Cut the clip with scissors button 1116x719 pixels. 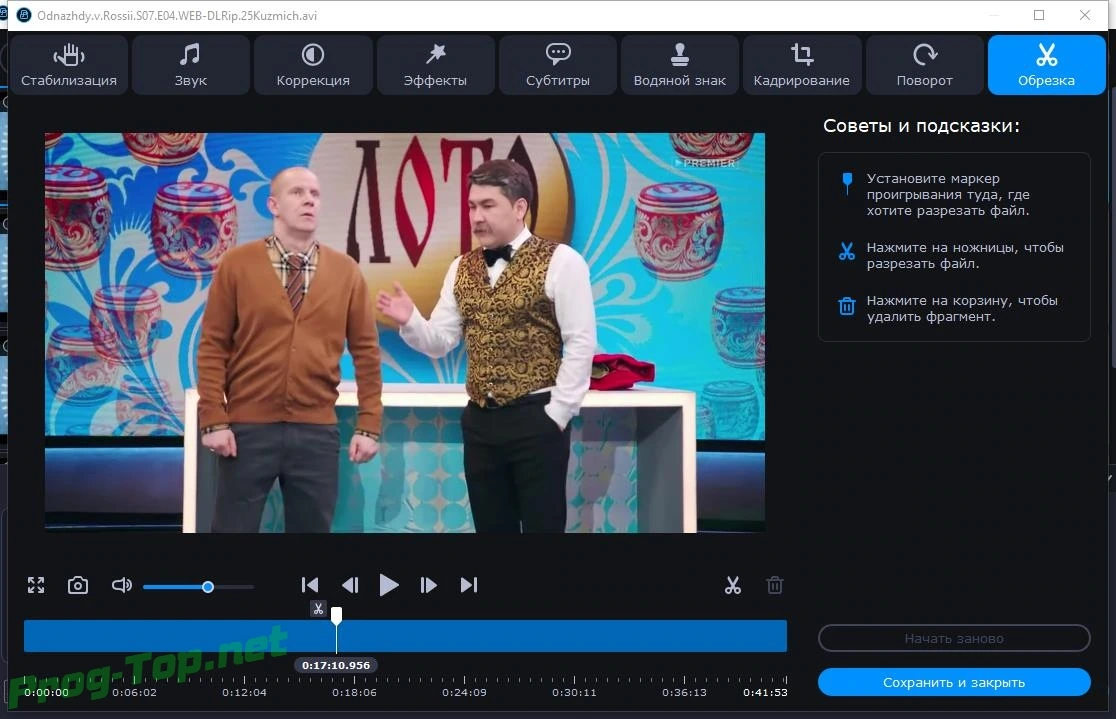[x=732, y=585]
